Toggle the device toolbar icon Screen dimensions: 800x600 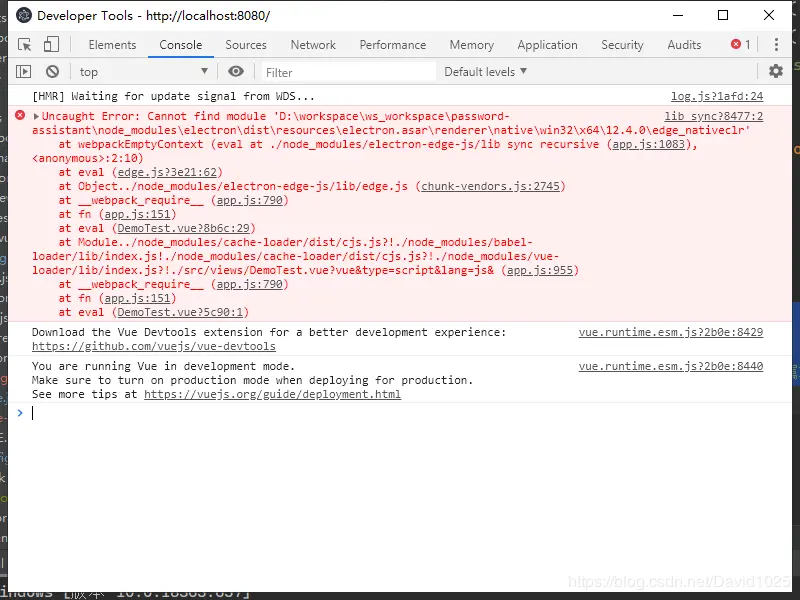pos(51,44)
